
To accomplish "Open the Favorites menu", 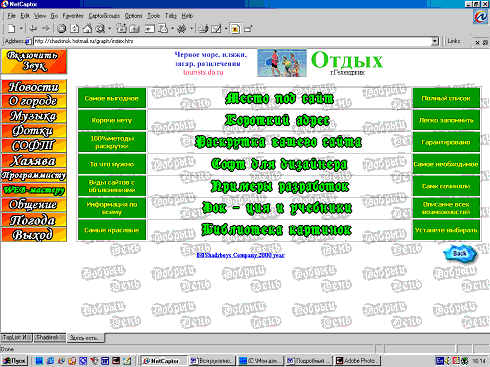I will click(x=73, y=16).
